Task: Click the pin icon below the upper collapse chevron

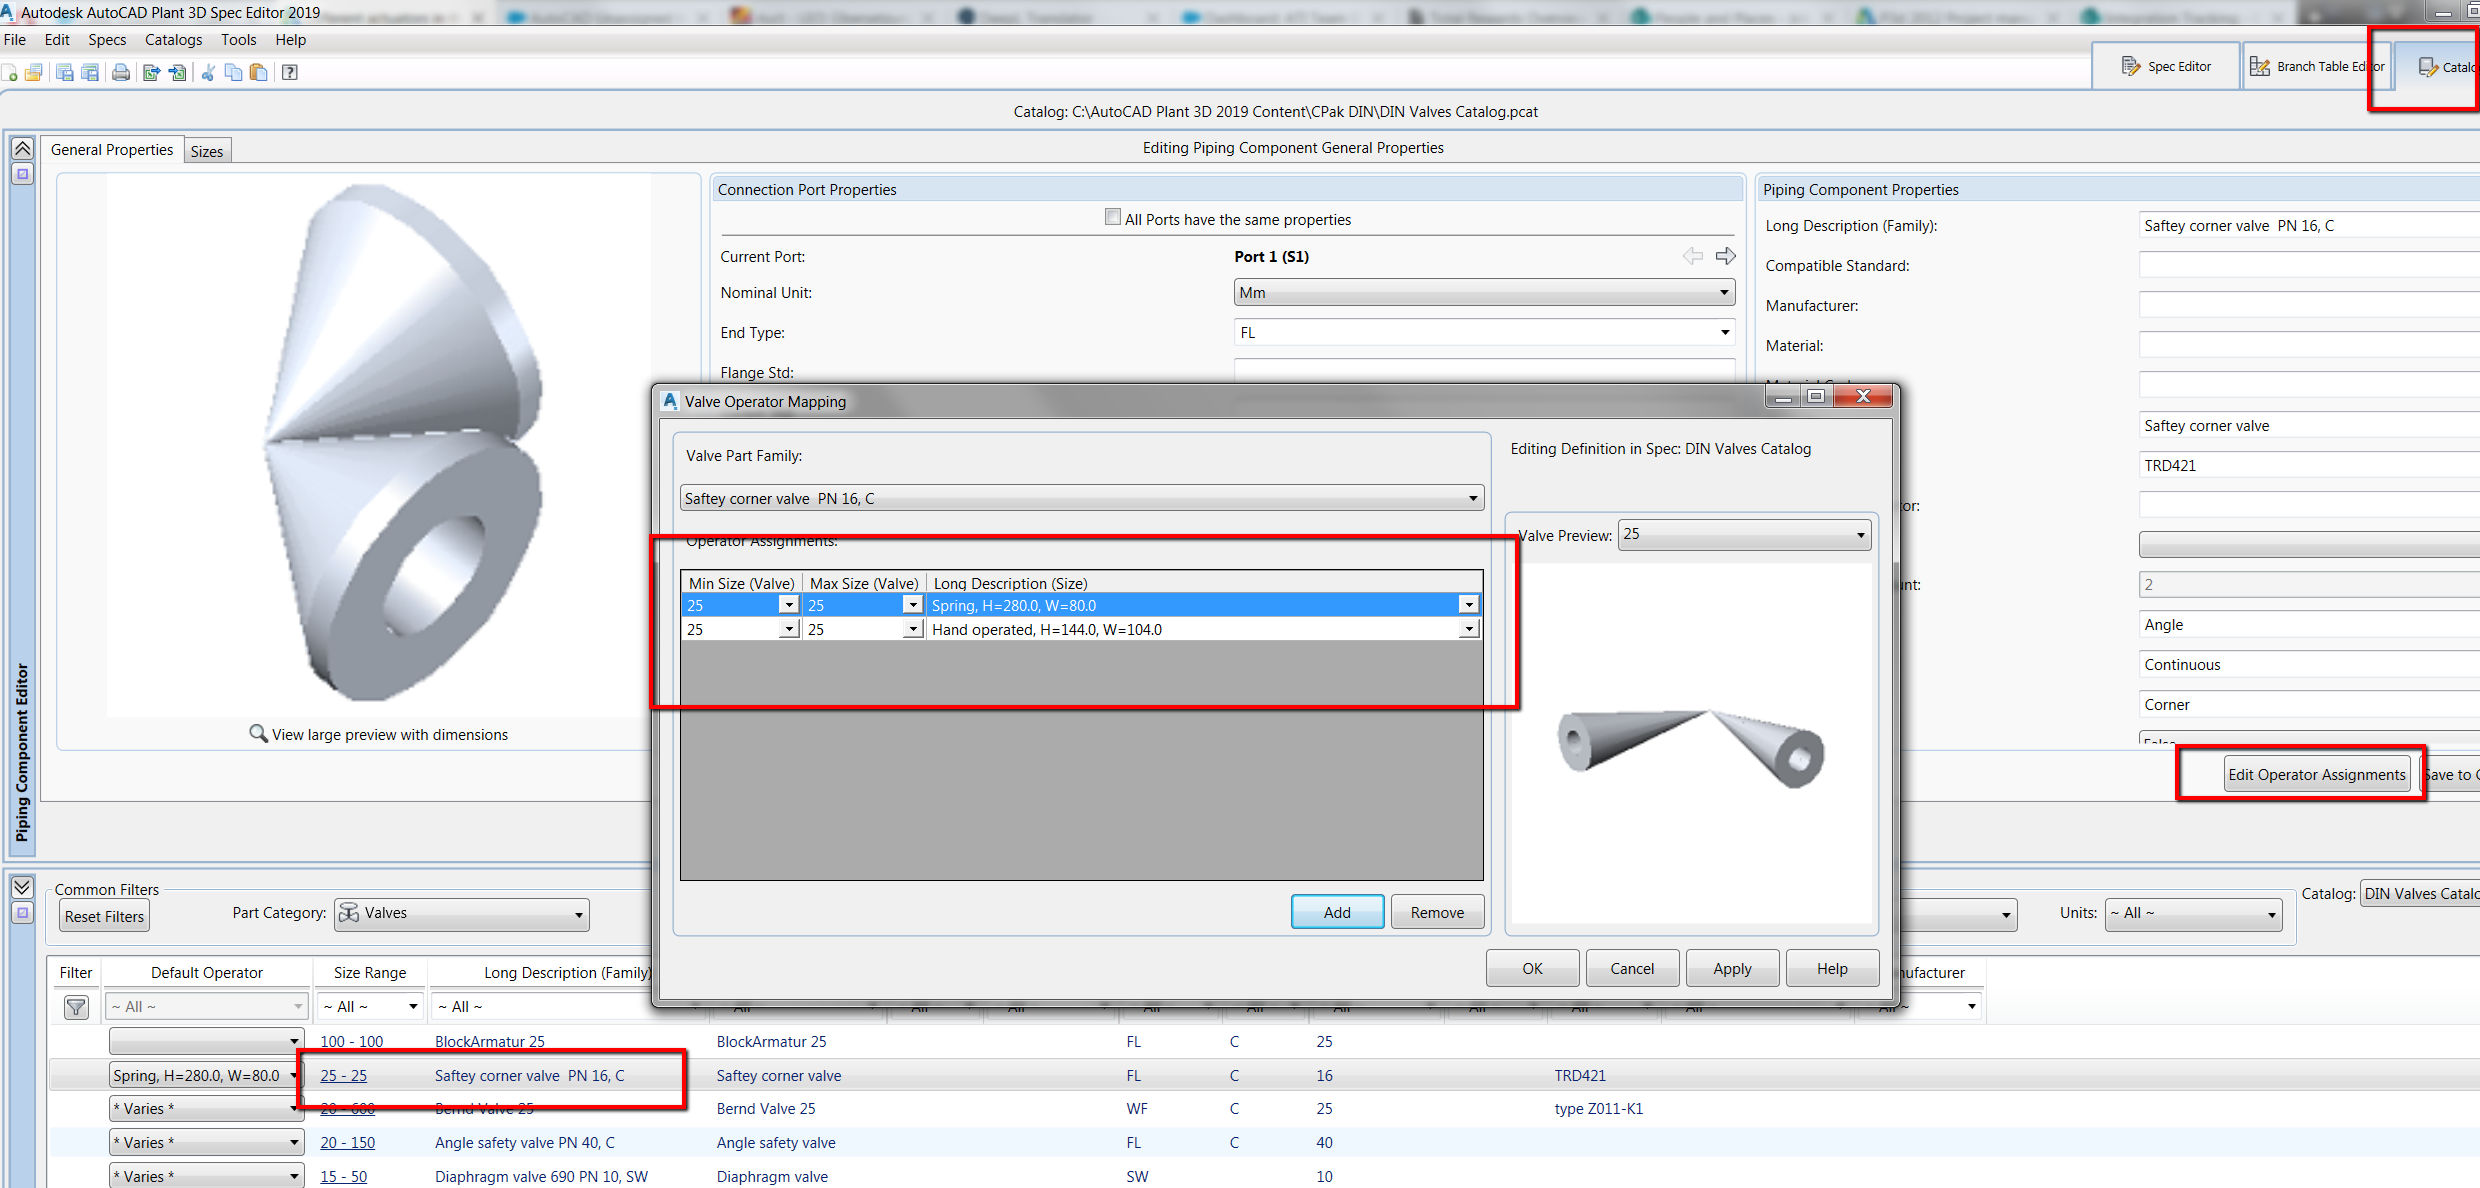Action: pos(22,174)
